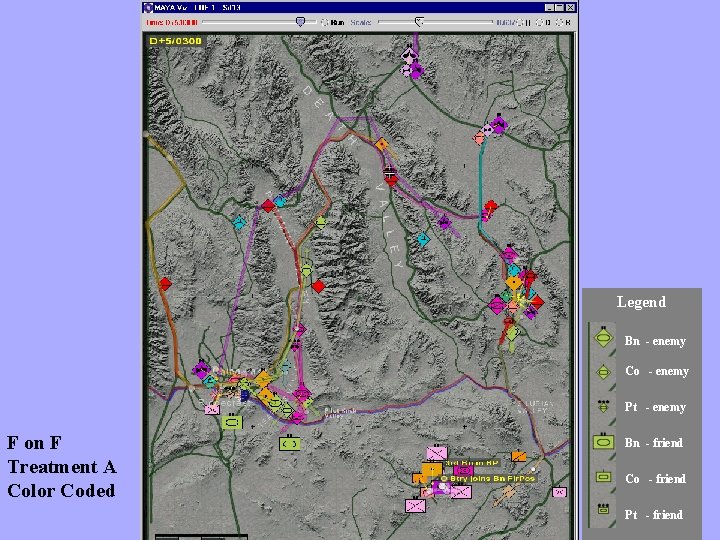Click the 'Color Coded' caption text
This screenshot has height=540, width=720.
[61, 491]
